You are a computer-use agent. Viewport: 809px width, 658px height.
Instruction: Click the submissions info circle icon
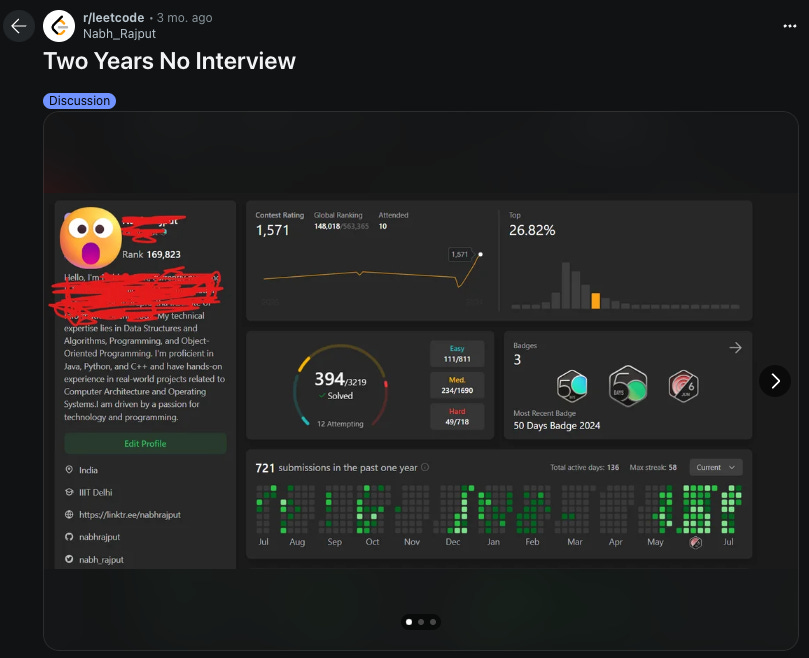coord(425,467)
